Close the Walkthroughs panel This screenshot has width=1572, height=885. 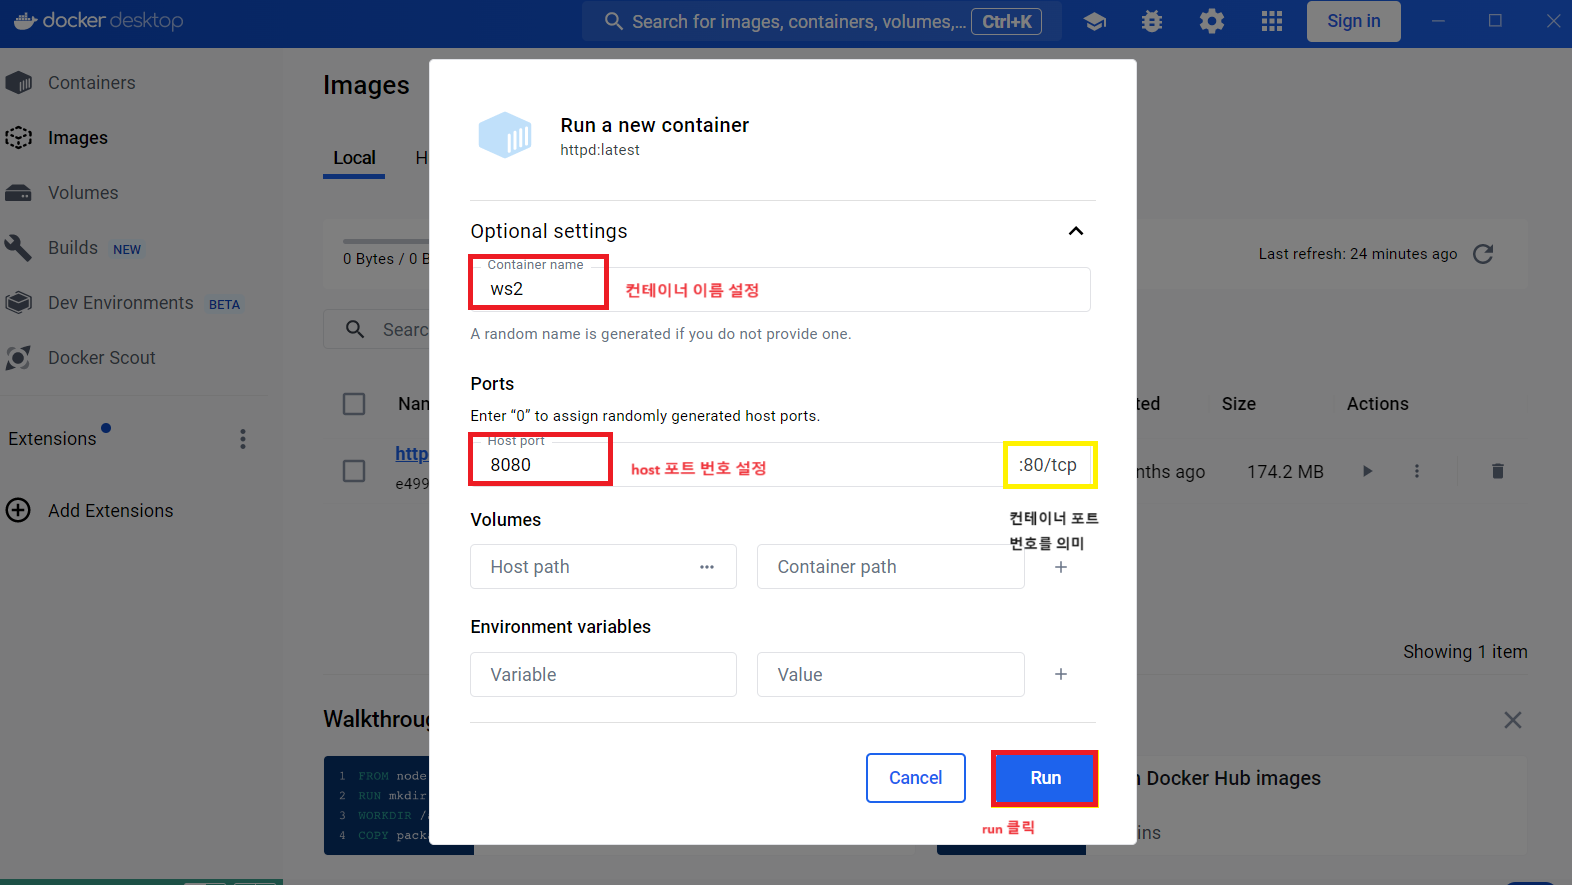point(1513,720)
